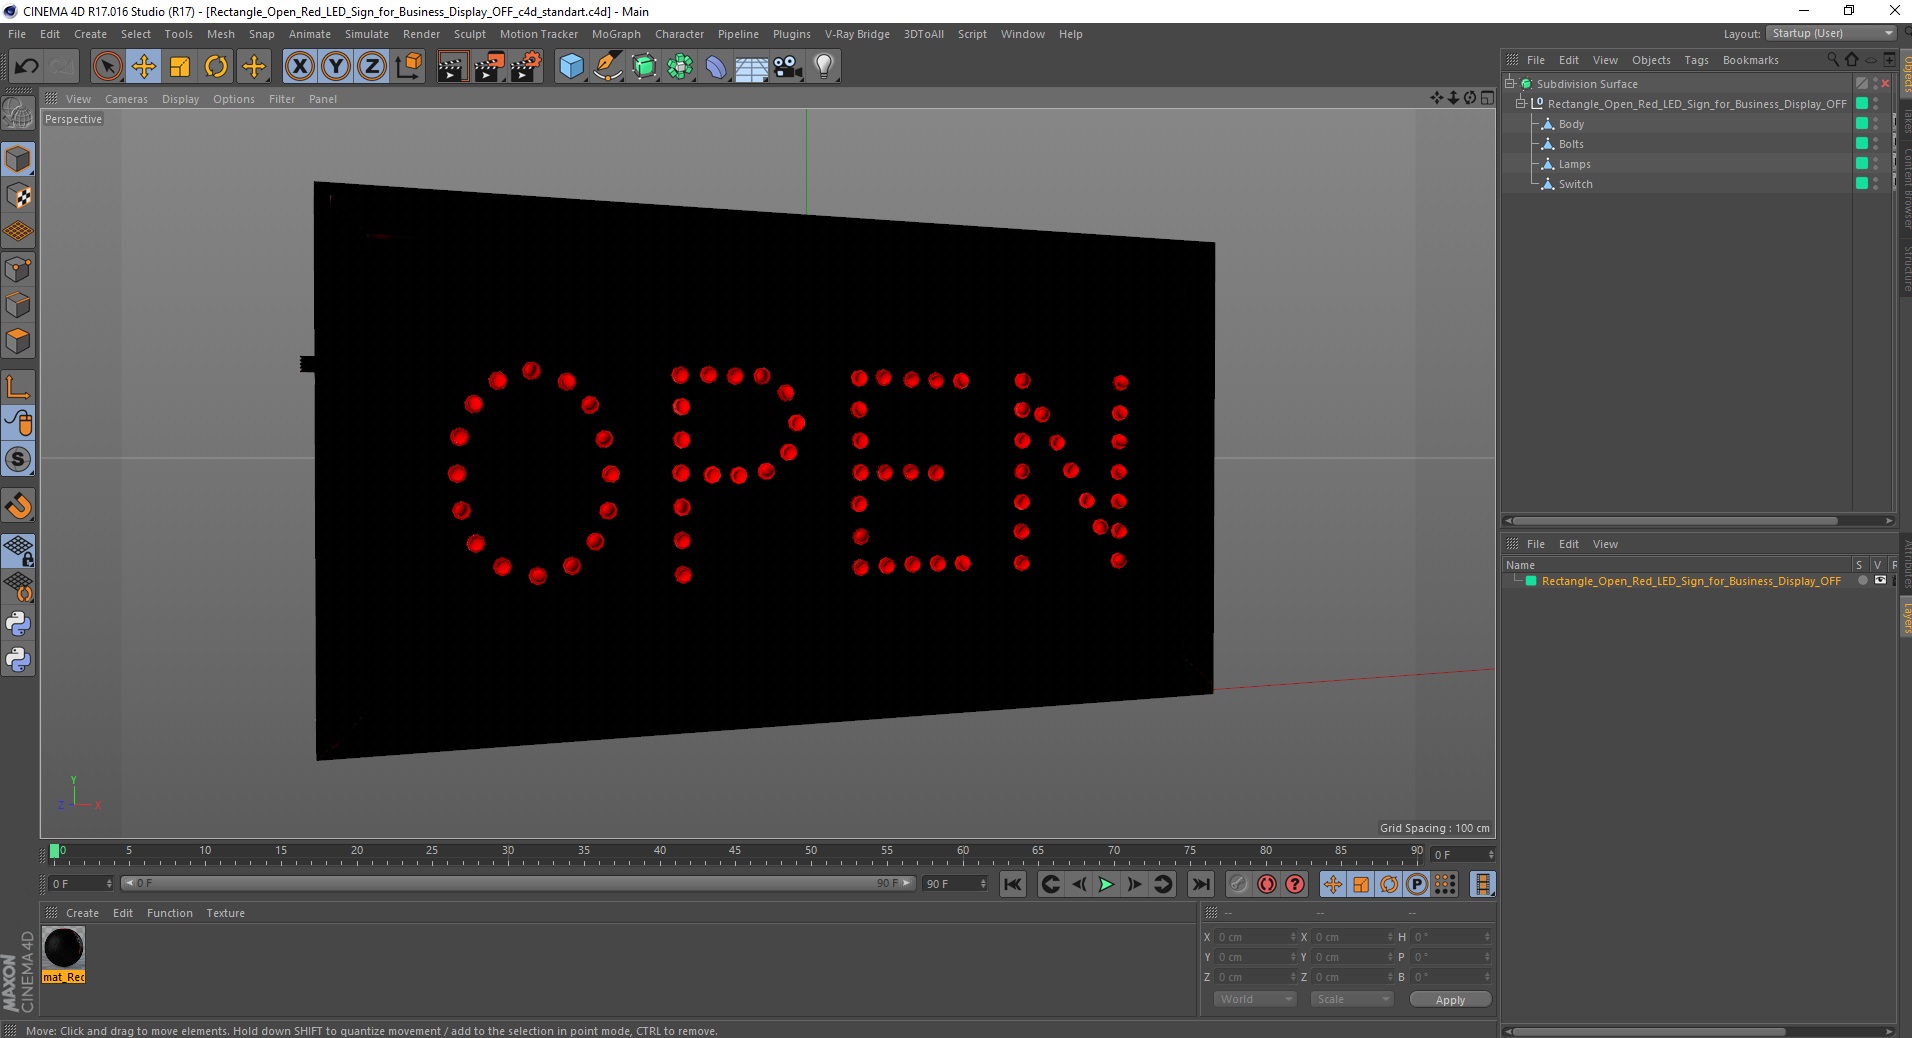
Task: Collapse the Rectangle_Open_Red_LED_Sign null object
Action: (x=1521, y=104)
